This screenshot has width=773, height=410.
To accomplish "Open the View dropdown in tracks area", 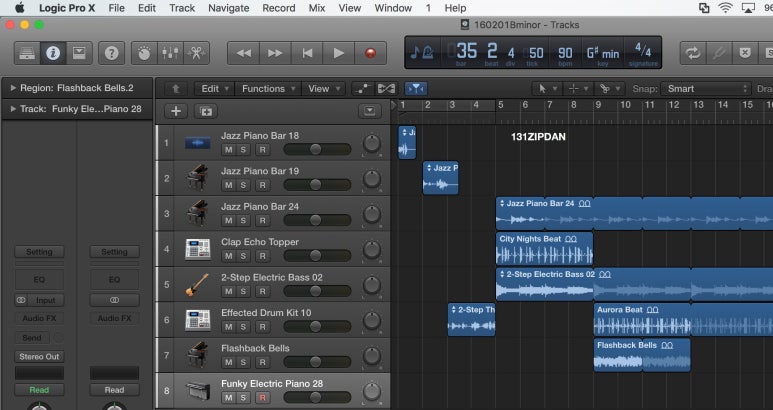I will [324, 89].
